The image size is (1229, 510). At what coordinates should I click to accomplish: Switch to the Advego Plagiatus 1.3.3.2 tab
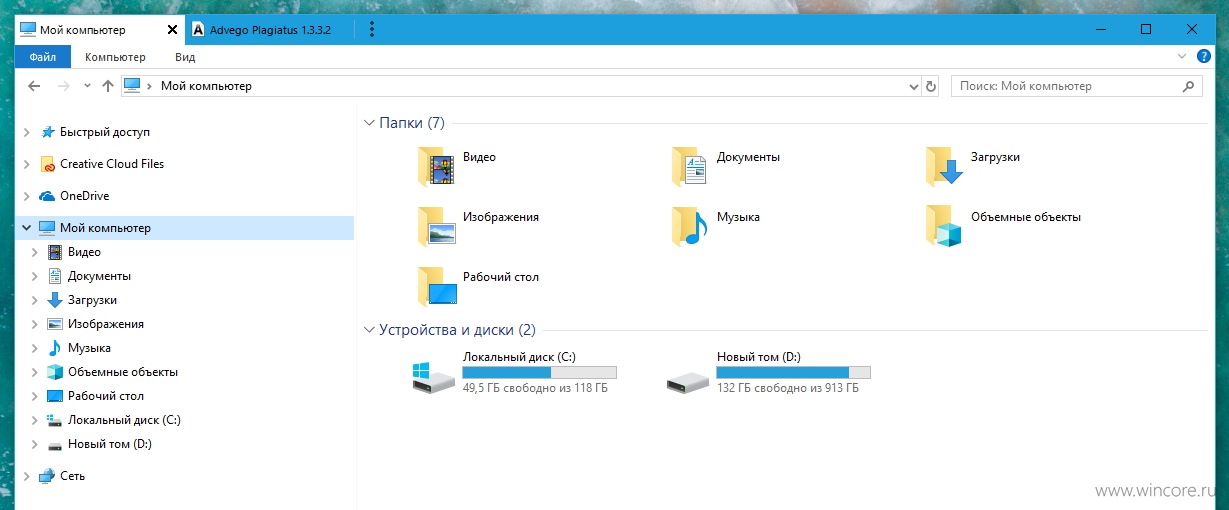(x=269, y=30)
